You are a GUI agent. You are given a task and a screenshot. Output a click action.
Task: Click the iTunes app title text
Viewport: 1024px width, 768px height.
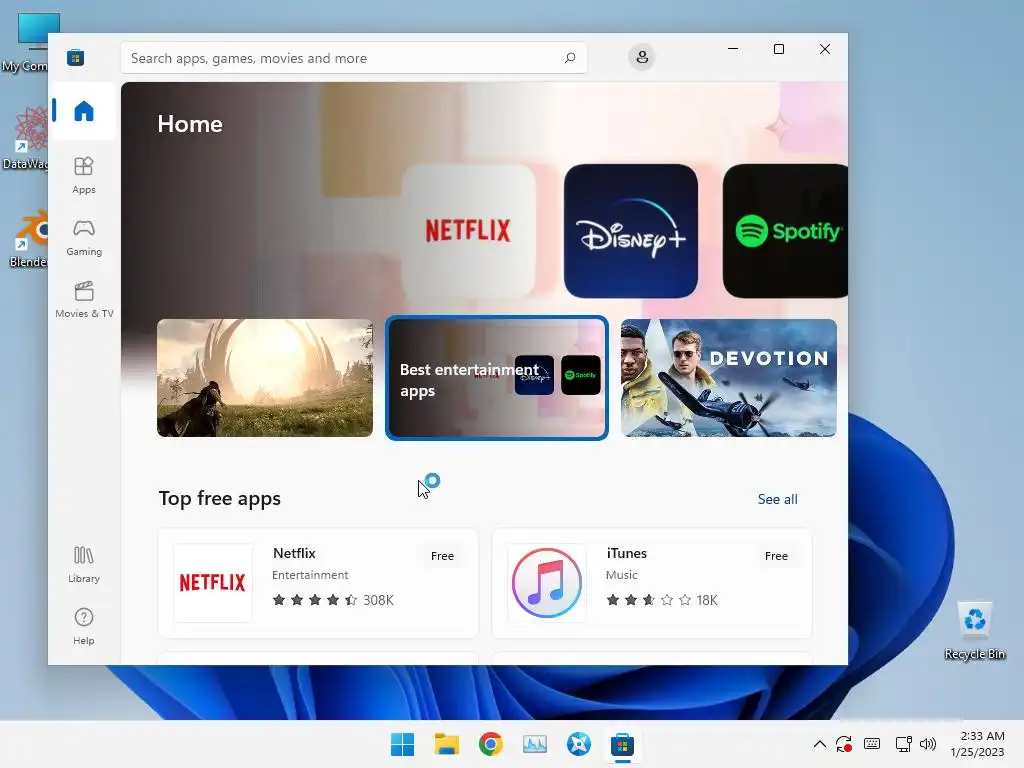click(626, 553)
